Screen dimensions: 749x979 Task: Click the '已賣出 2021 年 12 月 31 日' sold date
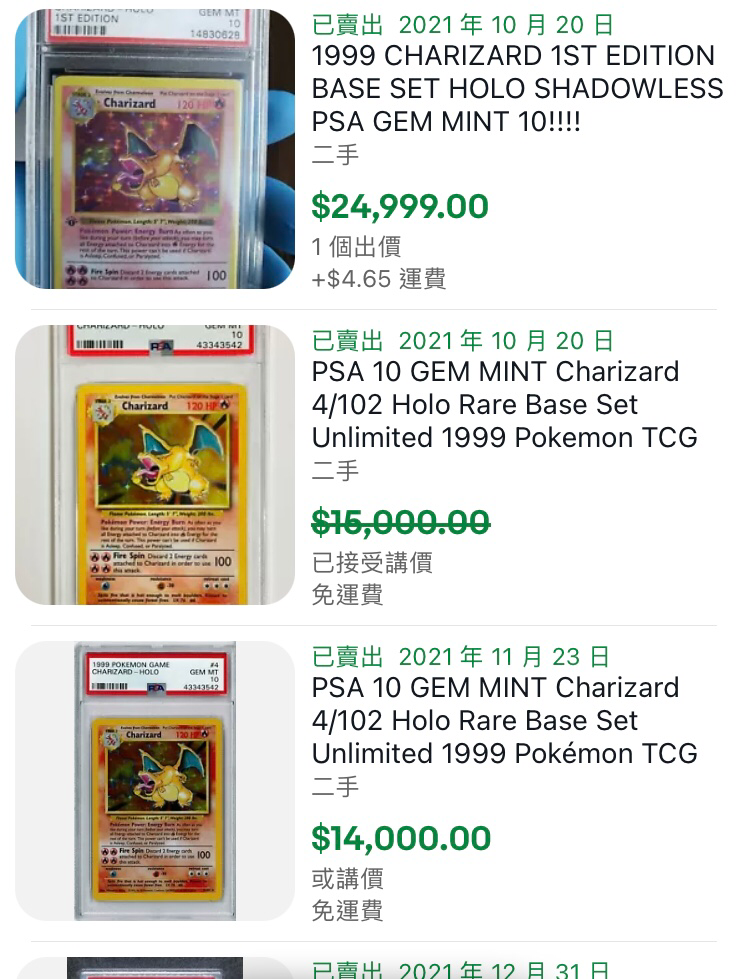pyautogui.click(x=461, y=970)
